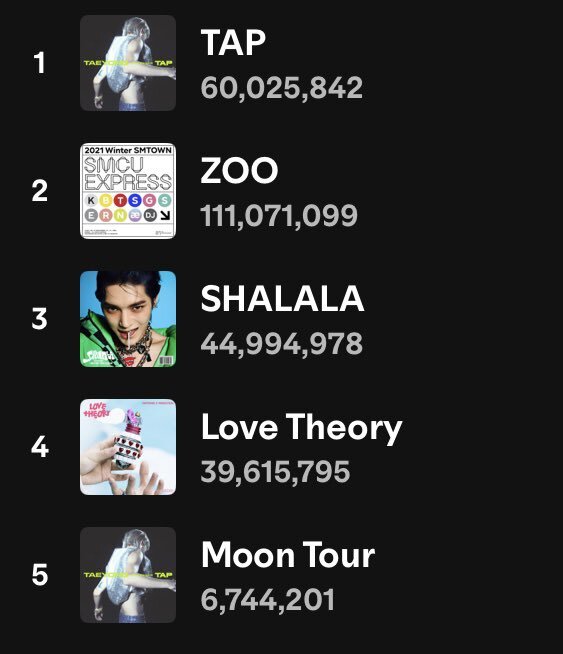Click rank number 5 beside Moon Tour
This screenshot has width=563, height=654.
coord(40,575)
